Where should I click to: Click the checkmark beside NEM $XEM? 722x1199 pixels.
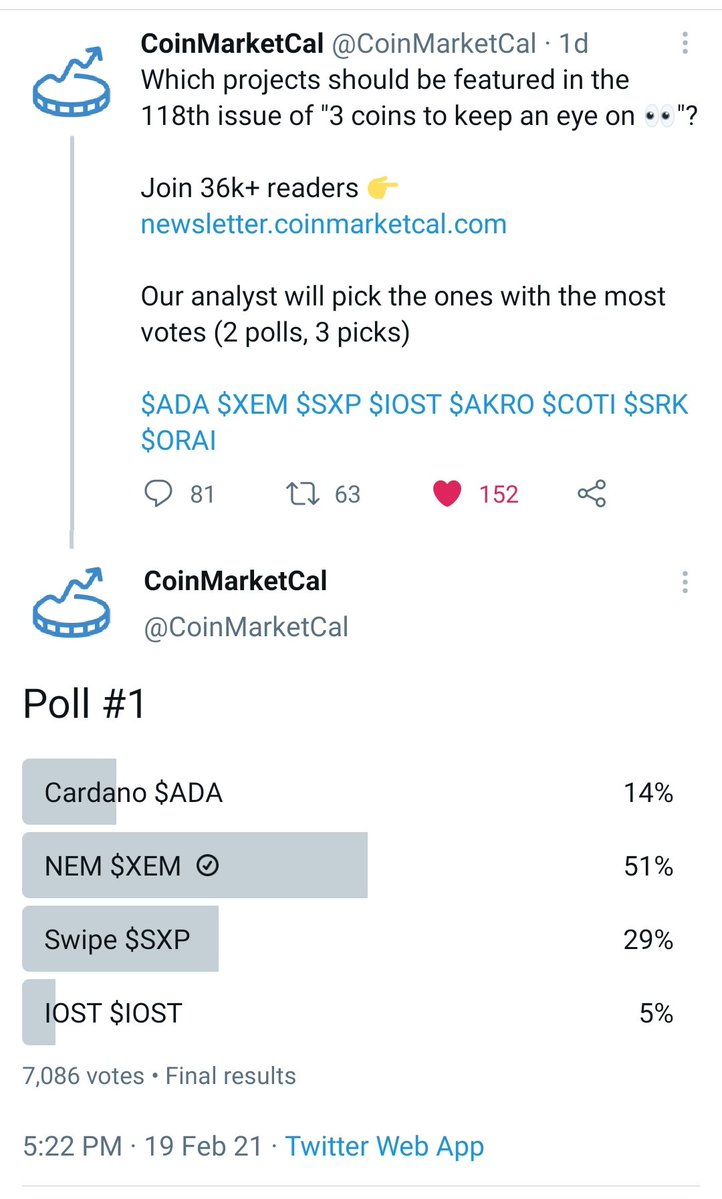tap(207, 866)
